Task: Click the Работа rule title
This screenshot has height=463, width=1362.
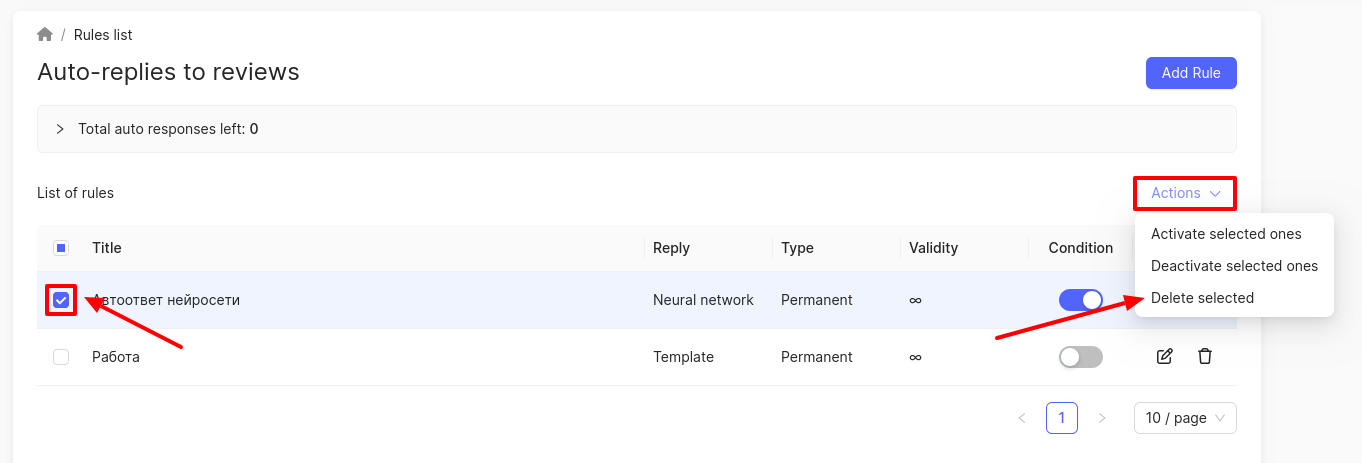Action: pos(116,357)
